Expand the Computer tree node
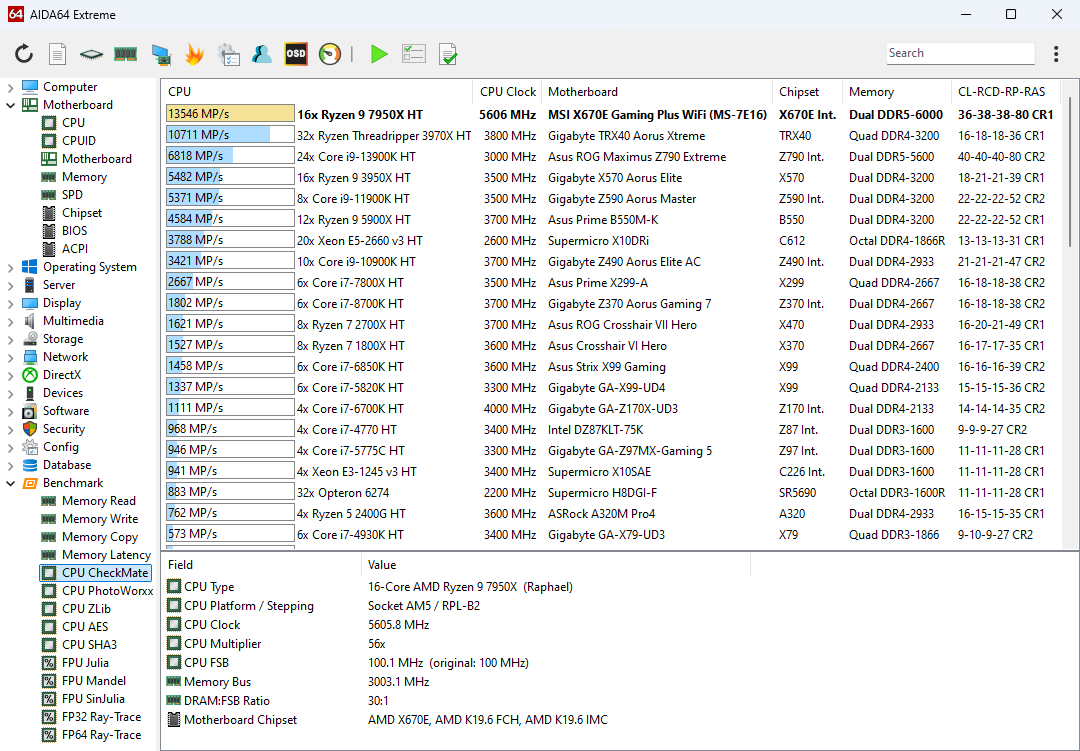Image resolution: width=1080 pixels, height=751 pixels. tap(11, 87)
